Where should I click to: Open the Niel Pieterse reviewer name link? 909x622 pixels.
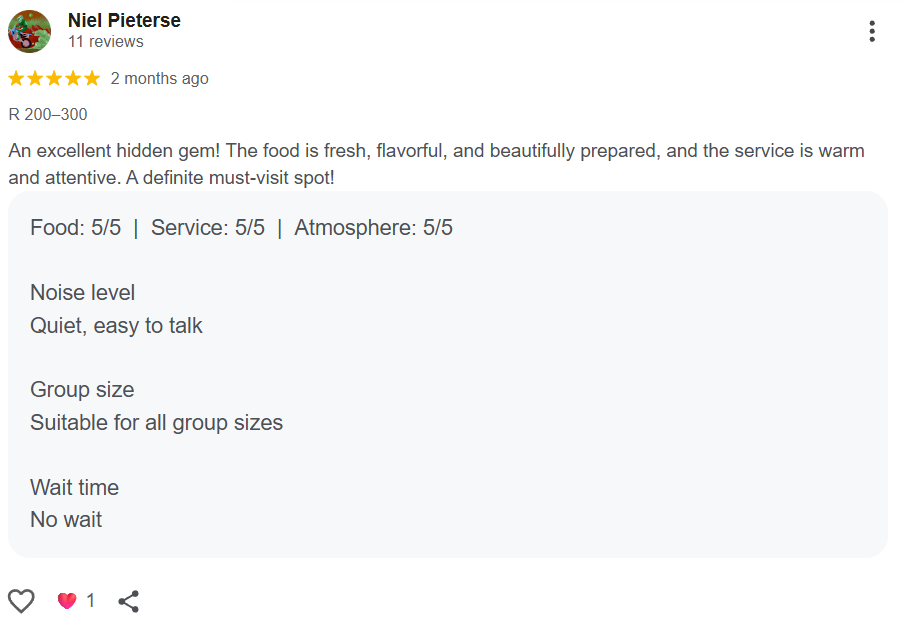click(x=124, y=20)
